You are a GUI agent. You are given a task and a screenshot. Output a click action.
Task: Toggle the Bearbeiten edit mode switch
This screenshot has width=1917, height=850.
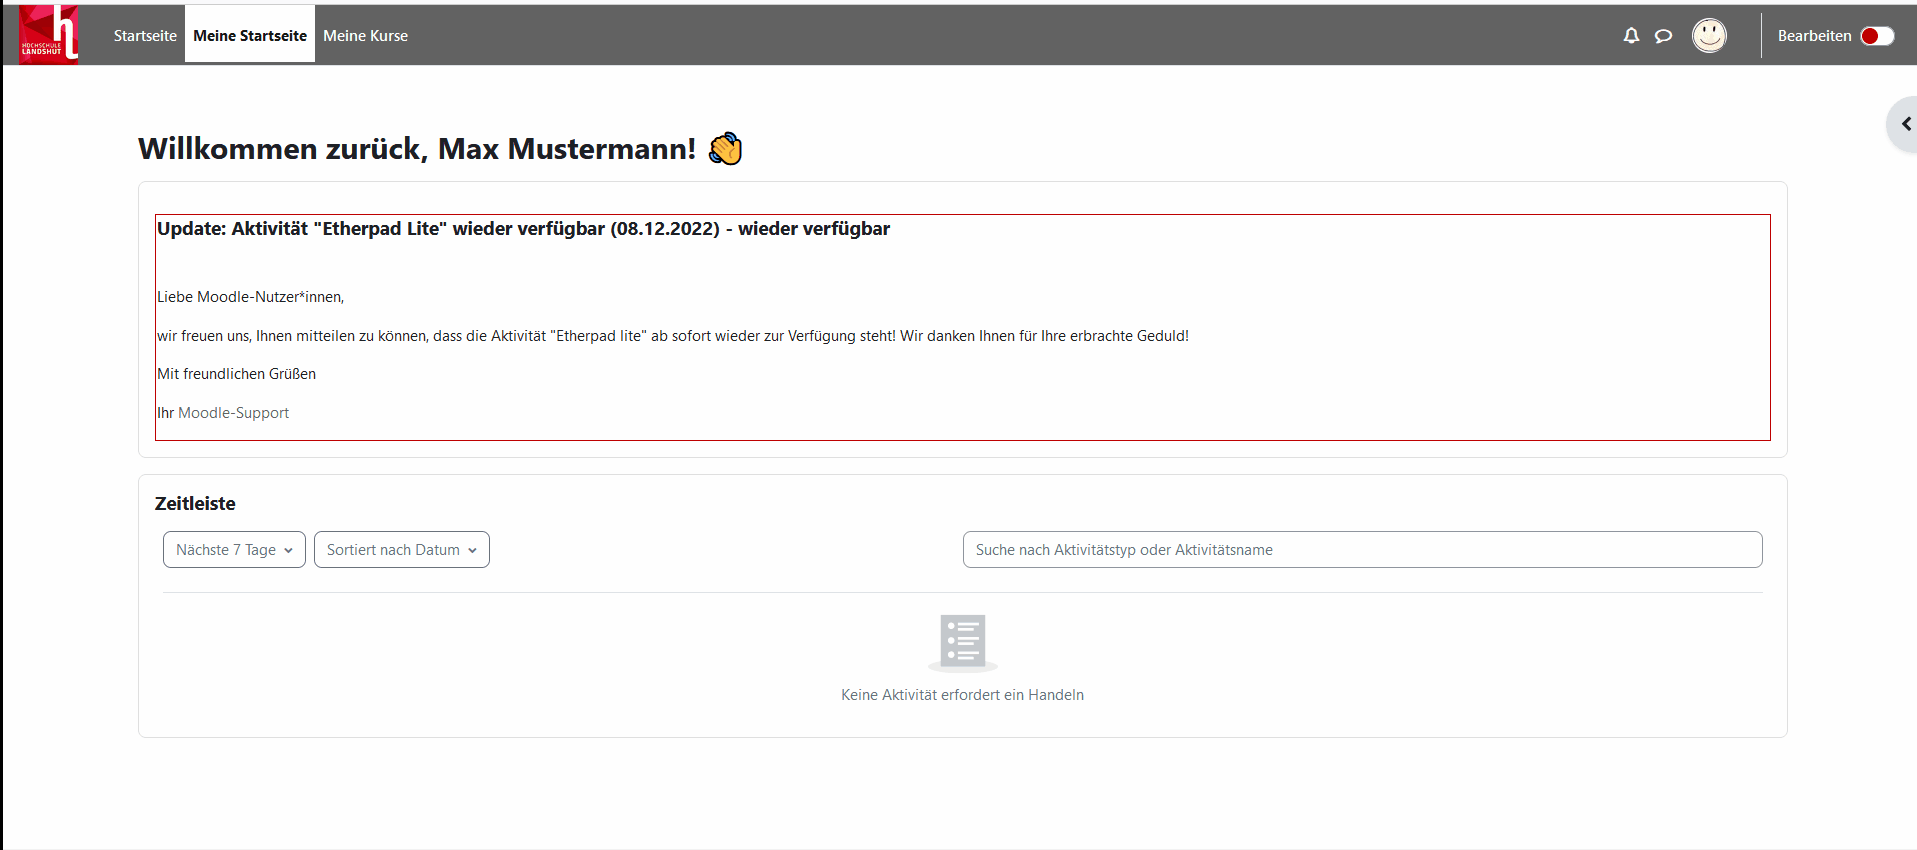(1876, 36)
